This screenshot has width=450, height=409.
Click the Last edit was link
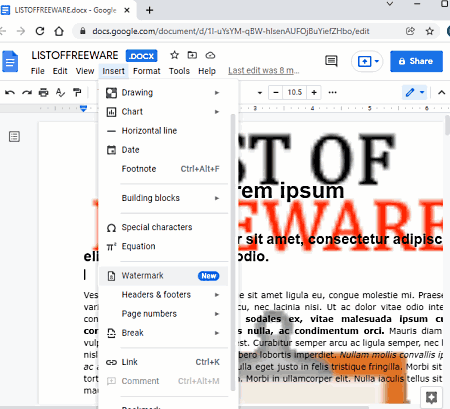(x=264, y=71)
